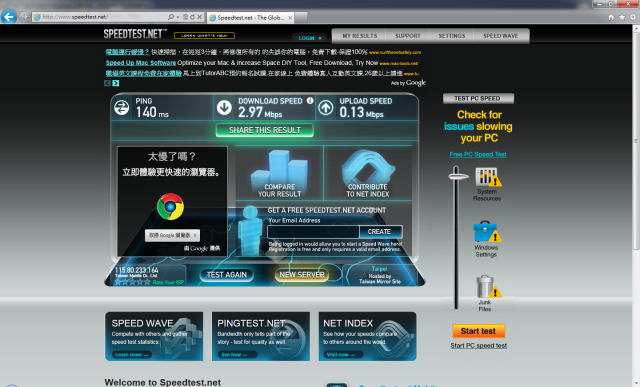Click the Taipei hosted-by server label
Image resolution: width=640 pixels, height=387 pixels.
click(x=380, y=275)
